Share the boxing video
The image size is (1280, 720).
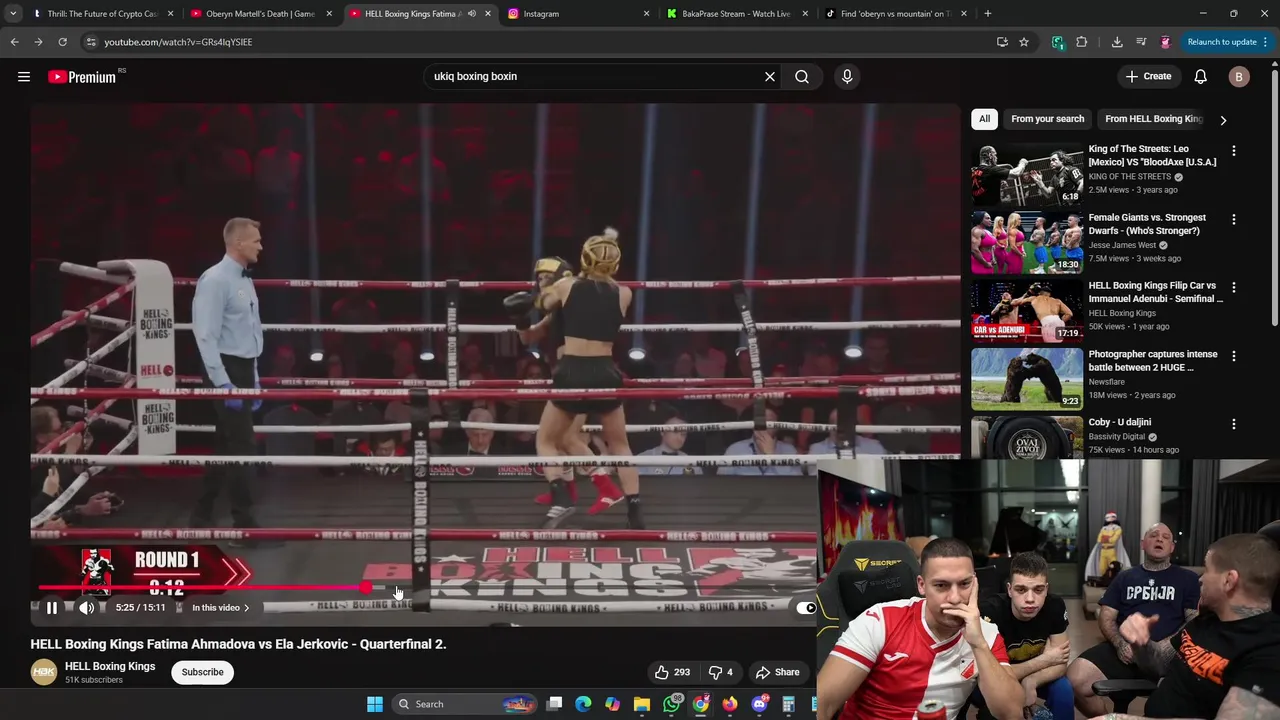tap(778, 672)
